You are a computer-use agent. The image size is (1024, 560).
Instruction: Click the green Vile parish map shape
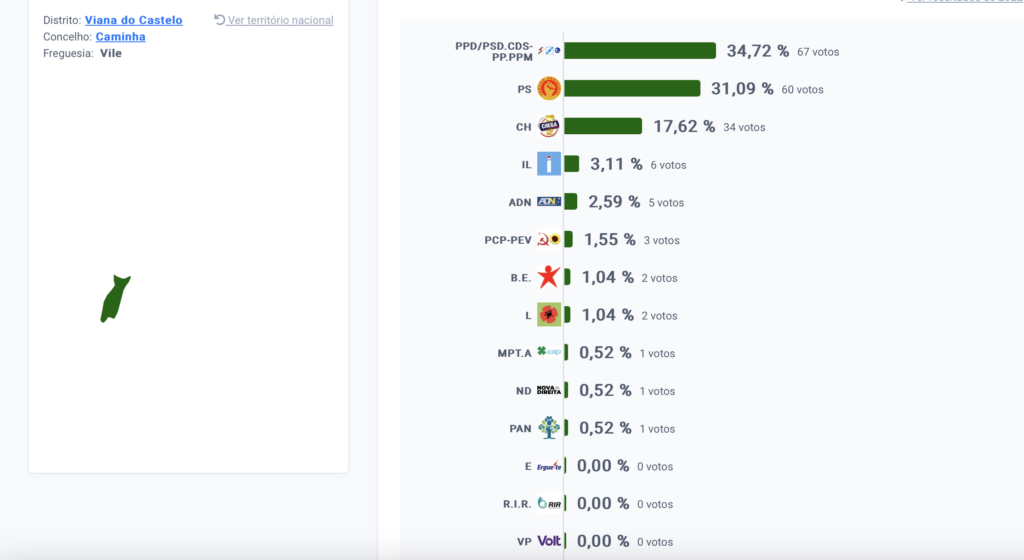pyautogui.click(x=115, y=298)
